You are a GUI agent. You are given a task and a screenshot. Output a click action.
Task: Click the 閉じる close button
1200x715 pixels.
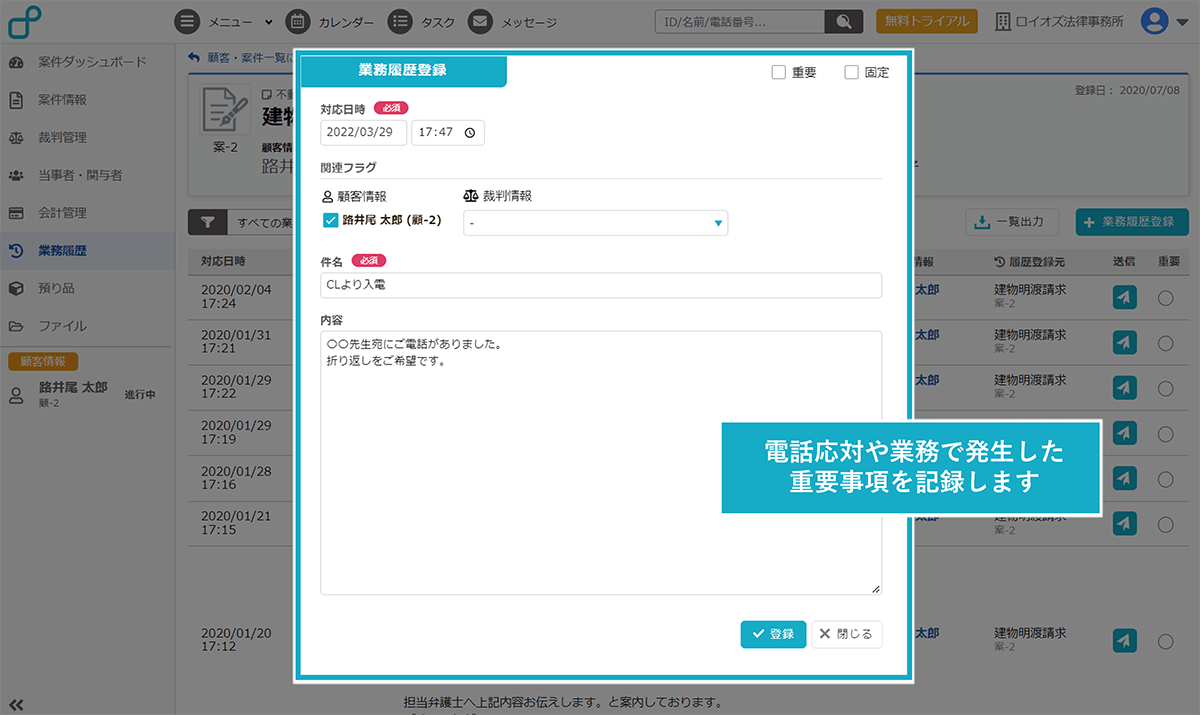[x=847, y=634]
